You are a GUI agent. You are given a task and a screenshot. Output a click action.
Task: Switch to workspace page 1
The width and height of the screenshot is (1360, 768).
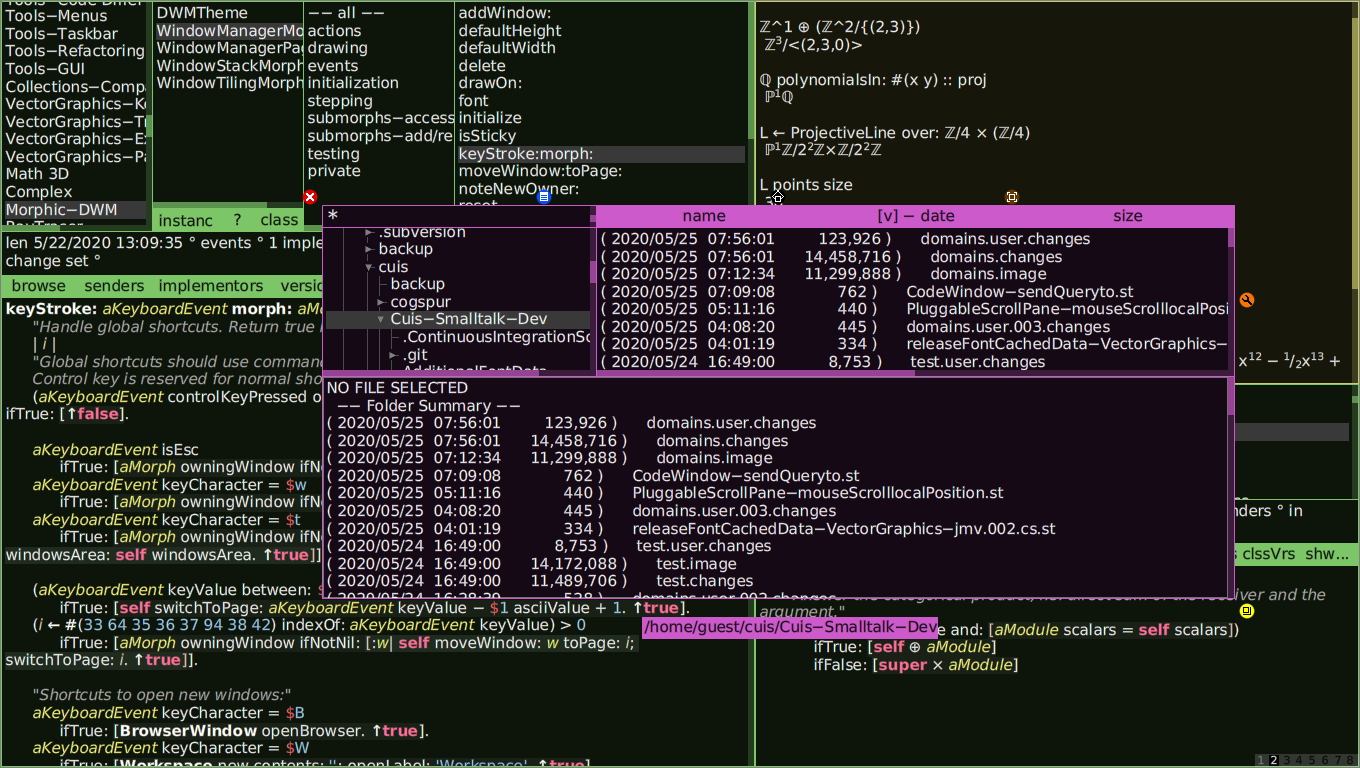(1262, 761)
